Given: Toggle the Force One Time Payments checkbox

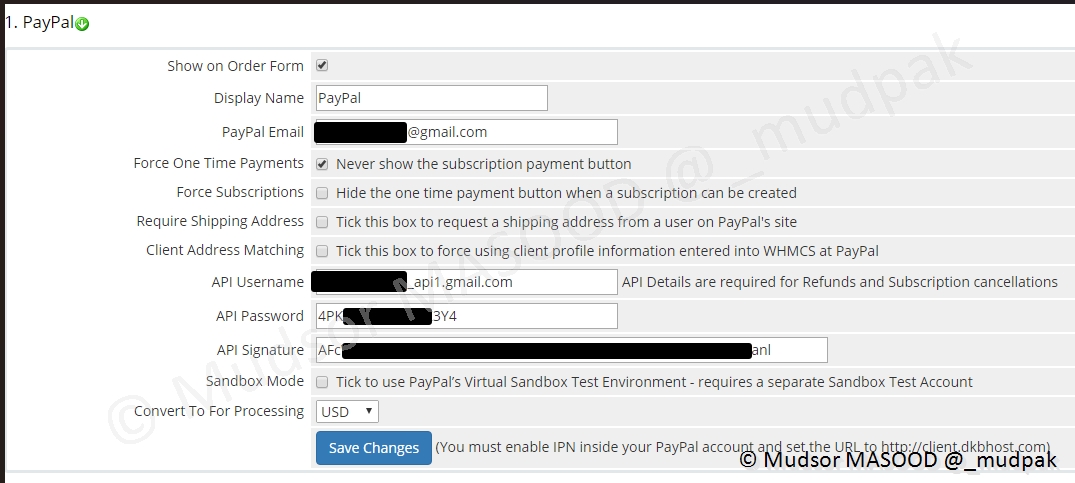Looking at the screenshot, I should click(x=322, y=163).
